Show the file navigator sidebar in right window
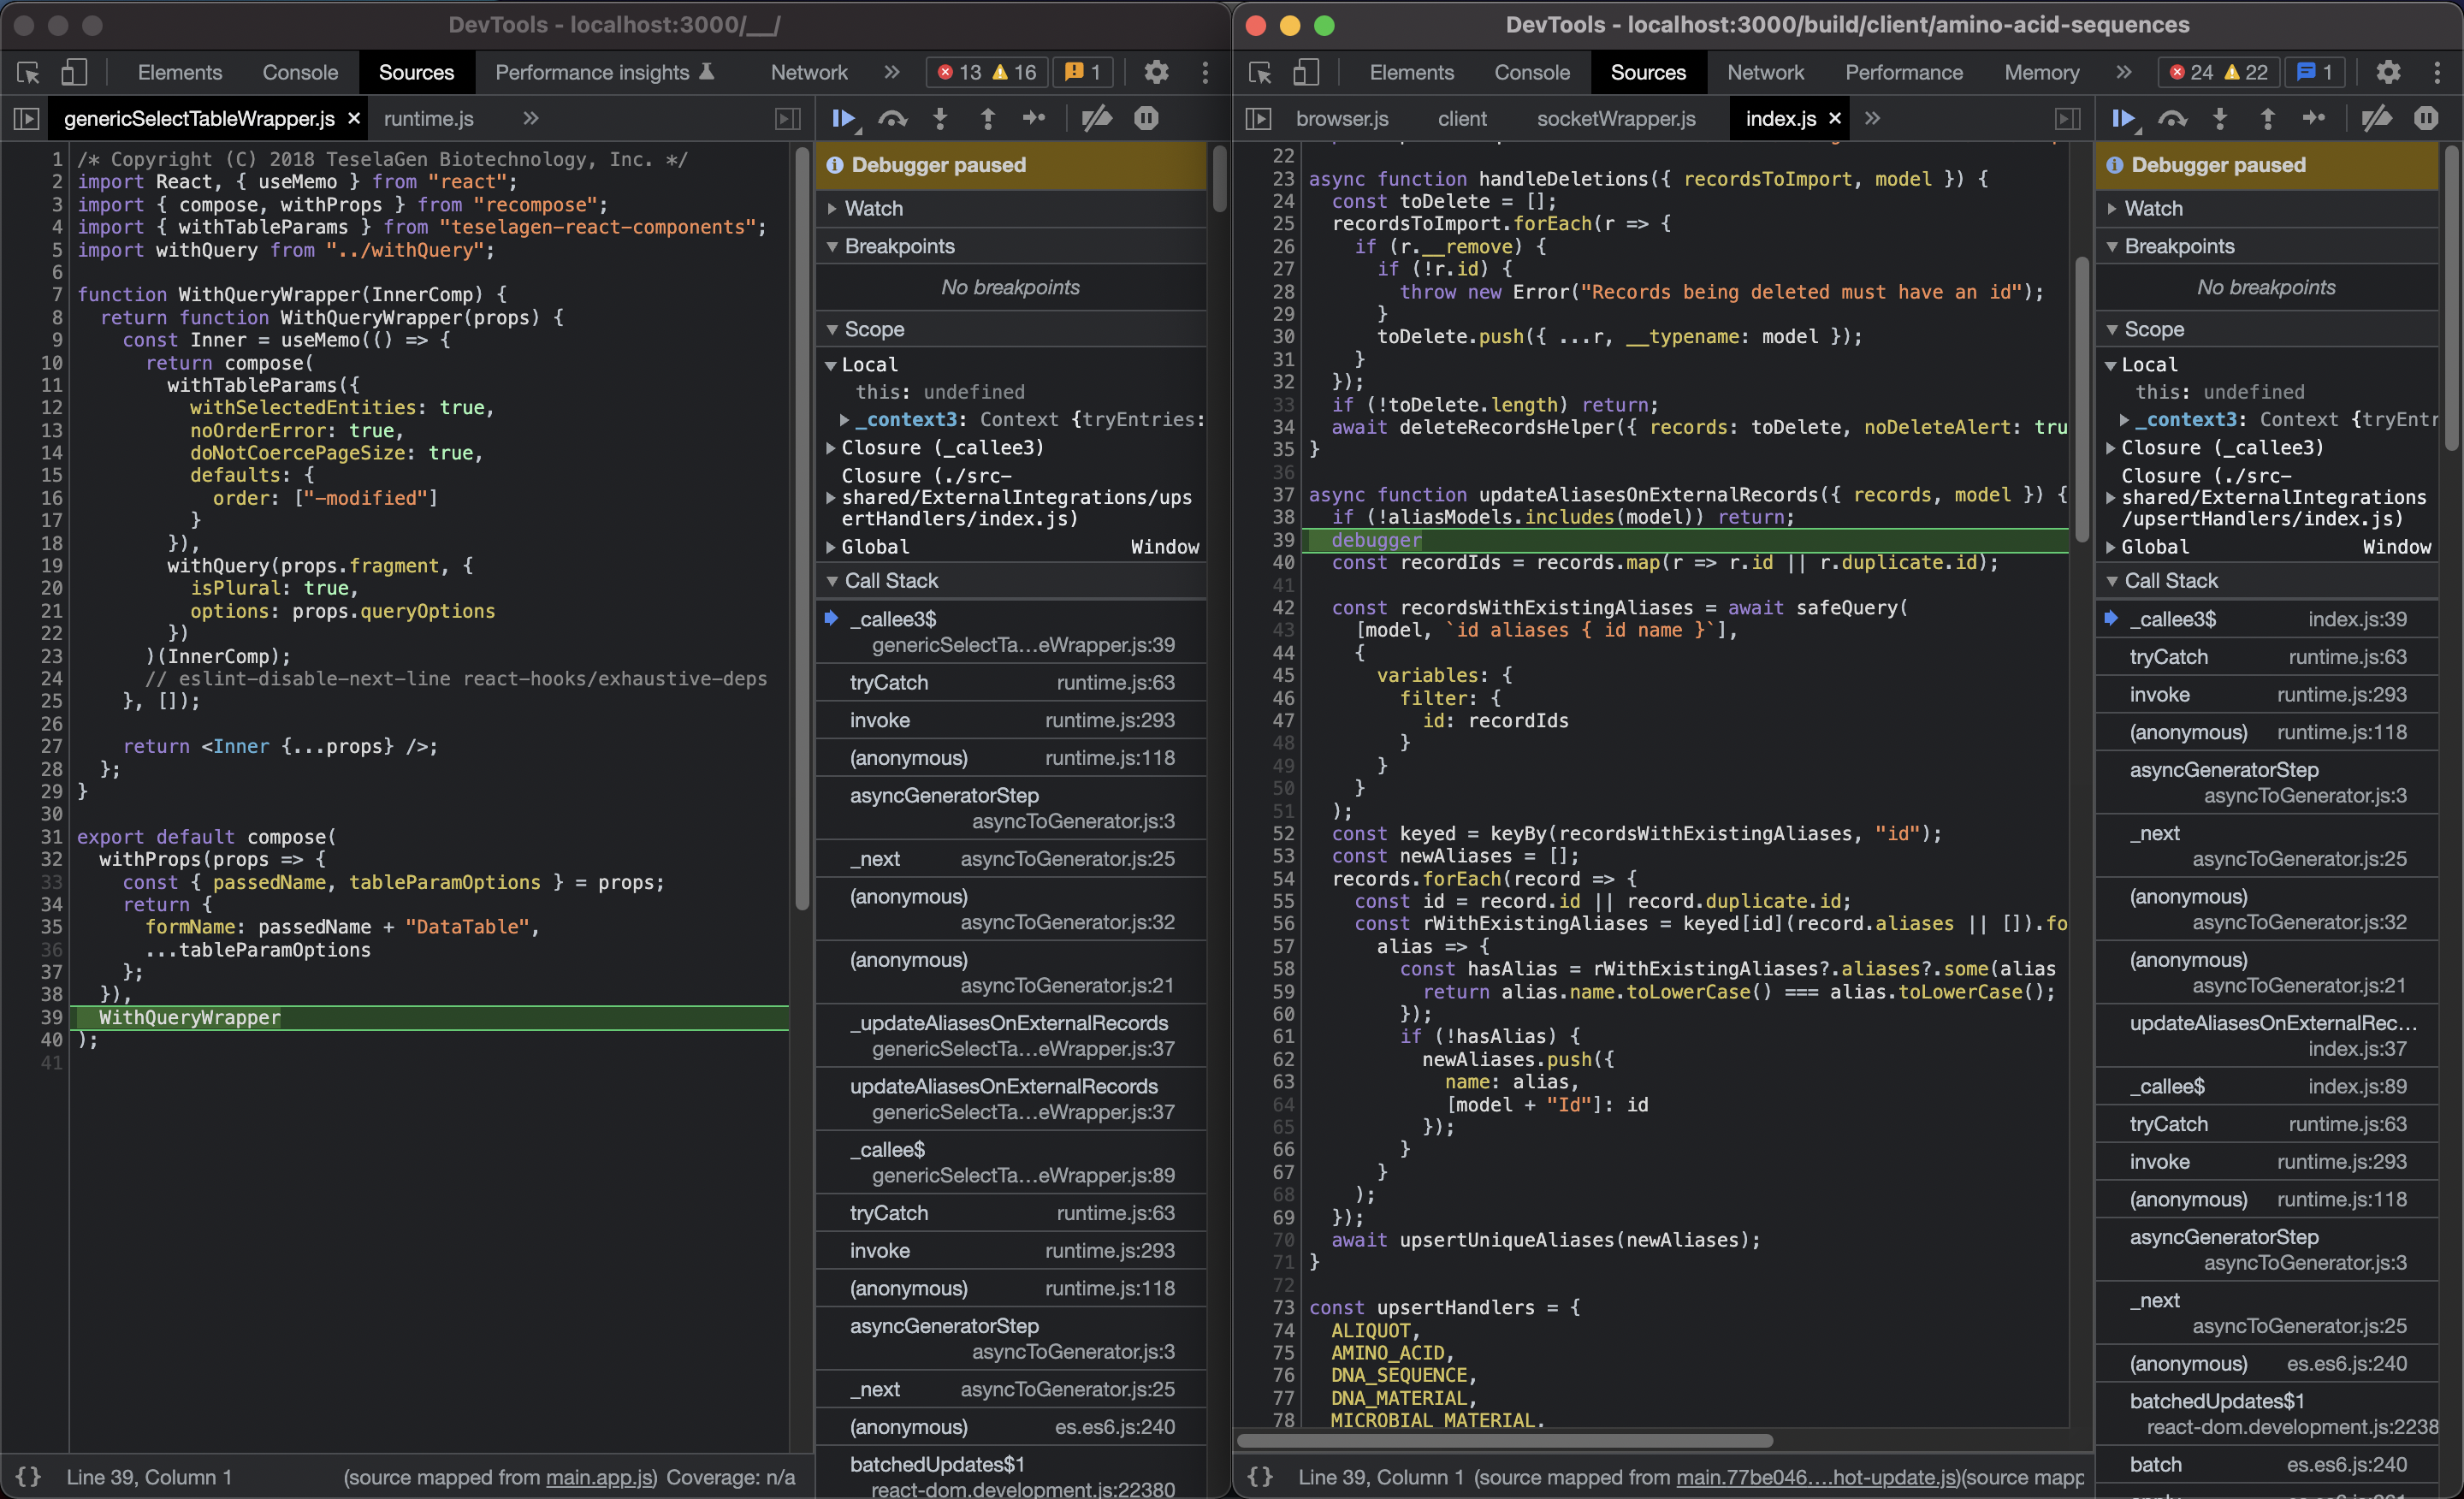The height and width of the screenshot is (1499, 2464). pyautogui.click(x=1258, y=119)
